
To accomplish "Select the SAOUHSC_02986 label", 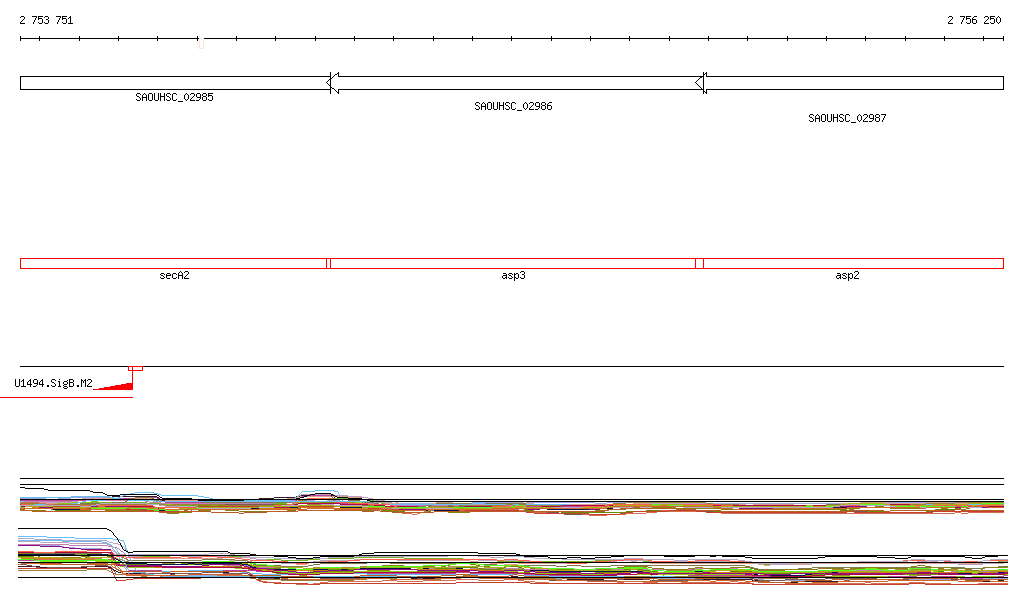I will (513, 106).
